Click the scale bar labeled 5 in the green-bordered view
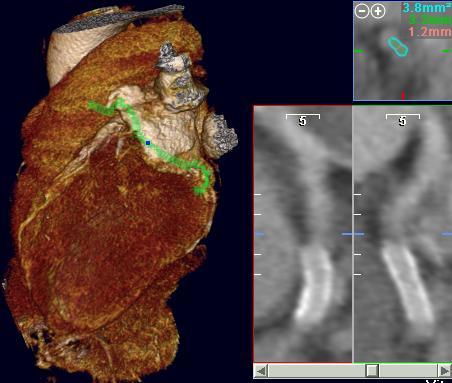The height and width of the screenshot is (383, 452). coord(403,119)
